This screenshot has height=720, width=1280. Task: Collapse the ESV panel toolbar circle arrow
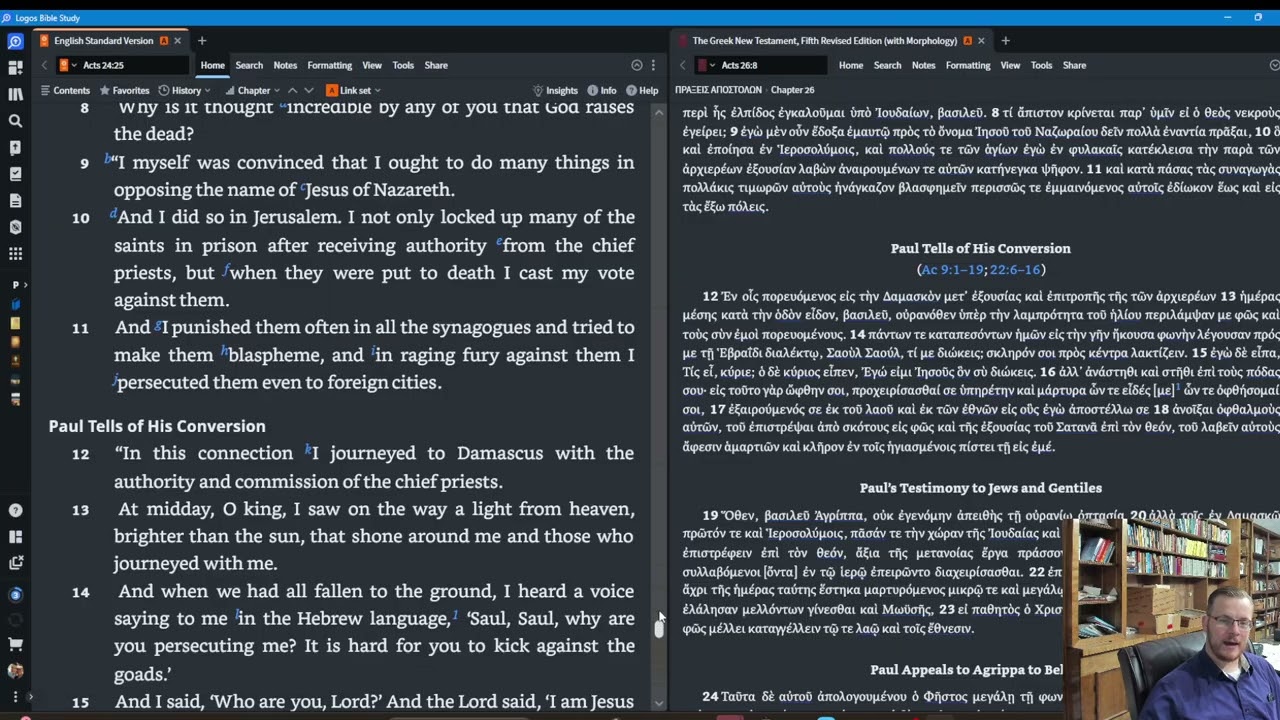tap(637, 65)
